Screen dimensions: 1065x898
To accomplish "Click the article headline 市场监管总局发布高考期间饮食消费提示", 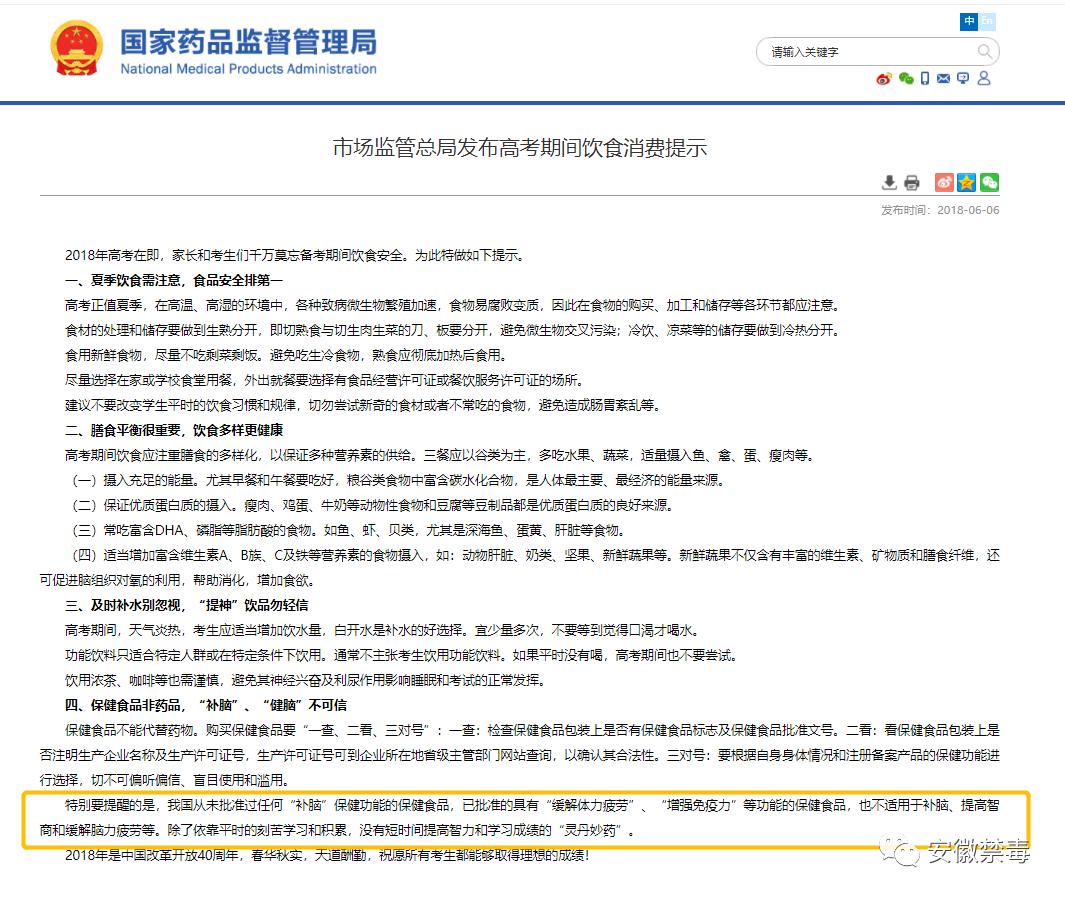I will pyautogui.click(x=519, y=148).
